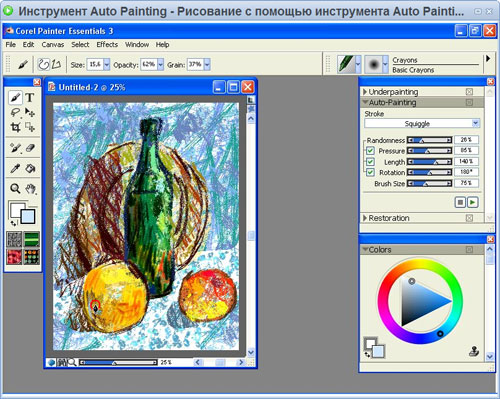Adjust the Randomness slider
The image size is (500, 399).
click(429, 140)
